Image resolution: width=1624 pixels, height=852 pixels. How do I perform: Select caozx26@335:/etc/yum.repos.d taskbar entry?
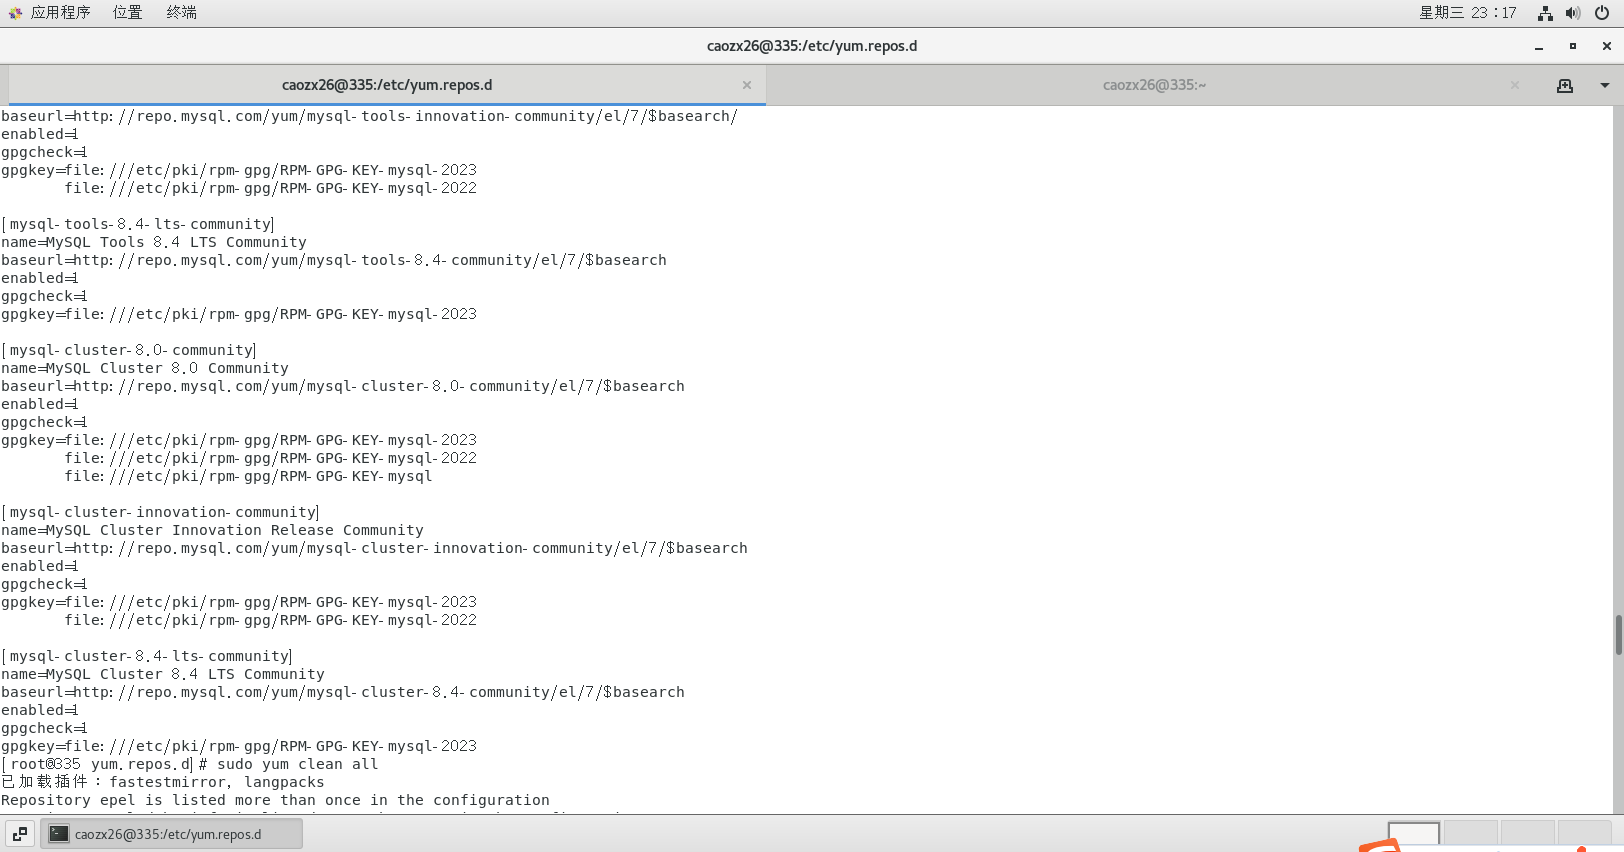[171, 834]
